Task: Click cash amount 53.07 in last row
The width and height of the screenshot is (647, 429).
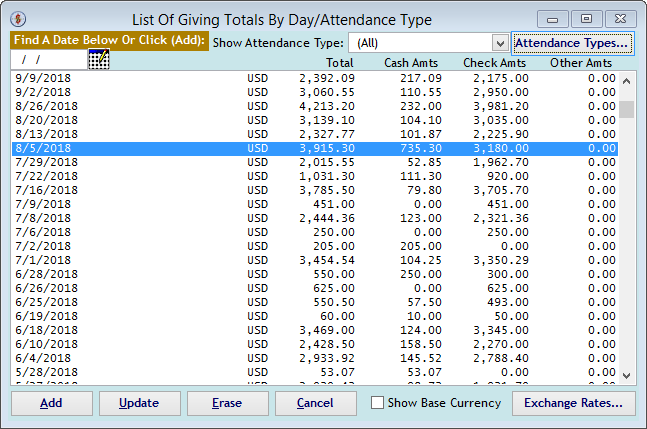Action: click(x=425, y=373)
